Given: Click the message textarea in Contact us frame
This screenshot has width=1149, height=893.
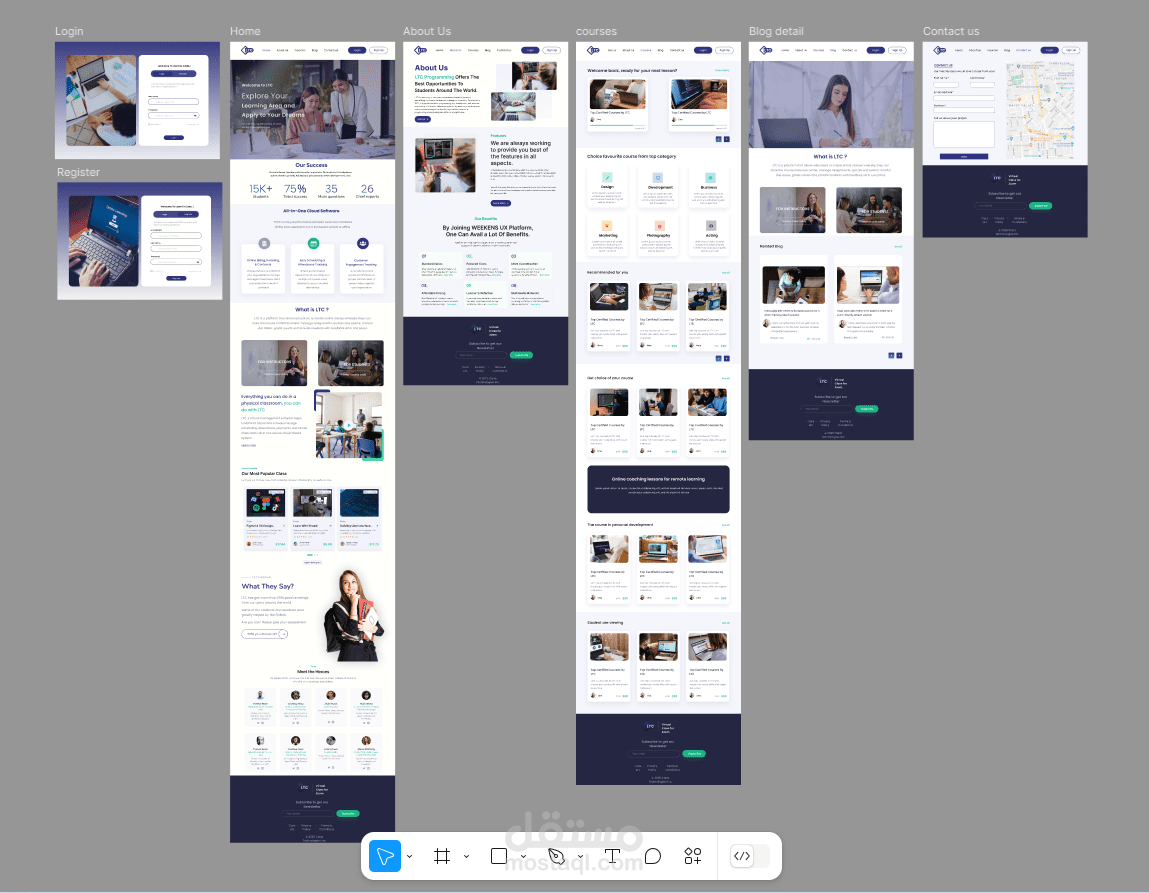Looking at the screenshot, I should click(x=964, y=134).
